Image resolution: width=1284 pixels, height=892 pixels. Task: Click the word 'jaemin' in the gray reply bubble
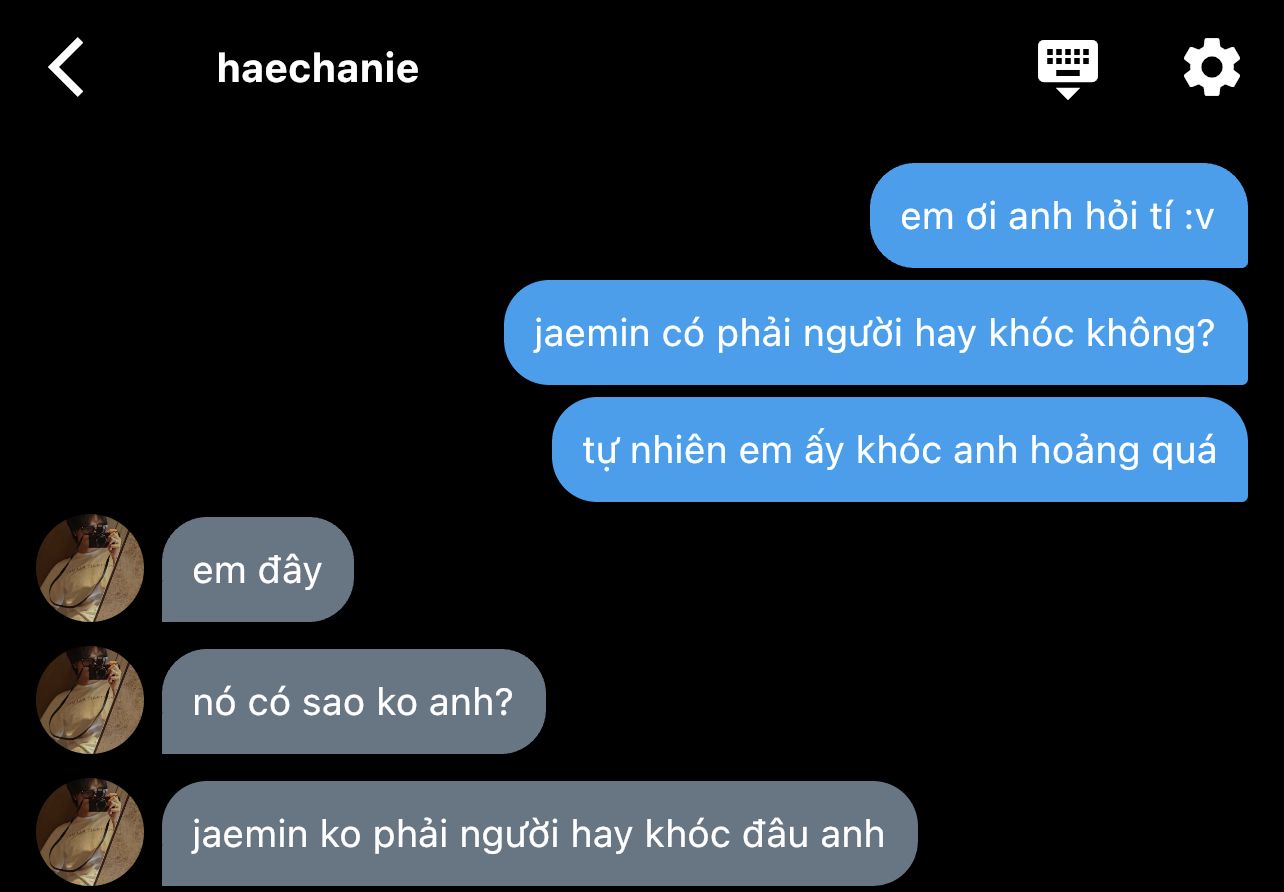250,834
